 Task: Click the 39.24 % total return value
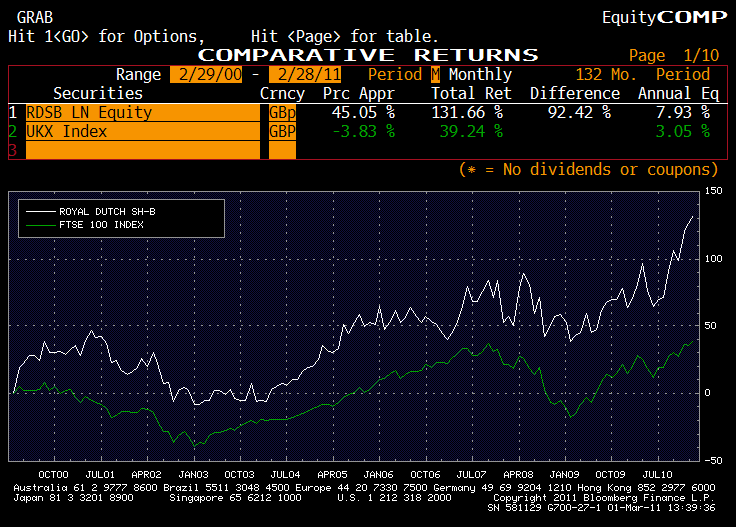[471, 131]
